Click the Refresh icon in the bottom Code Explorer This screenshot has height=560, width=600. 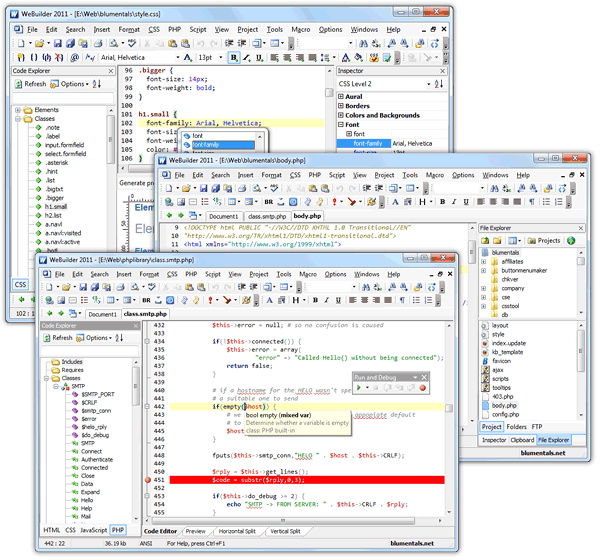(x=49, y=338)
